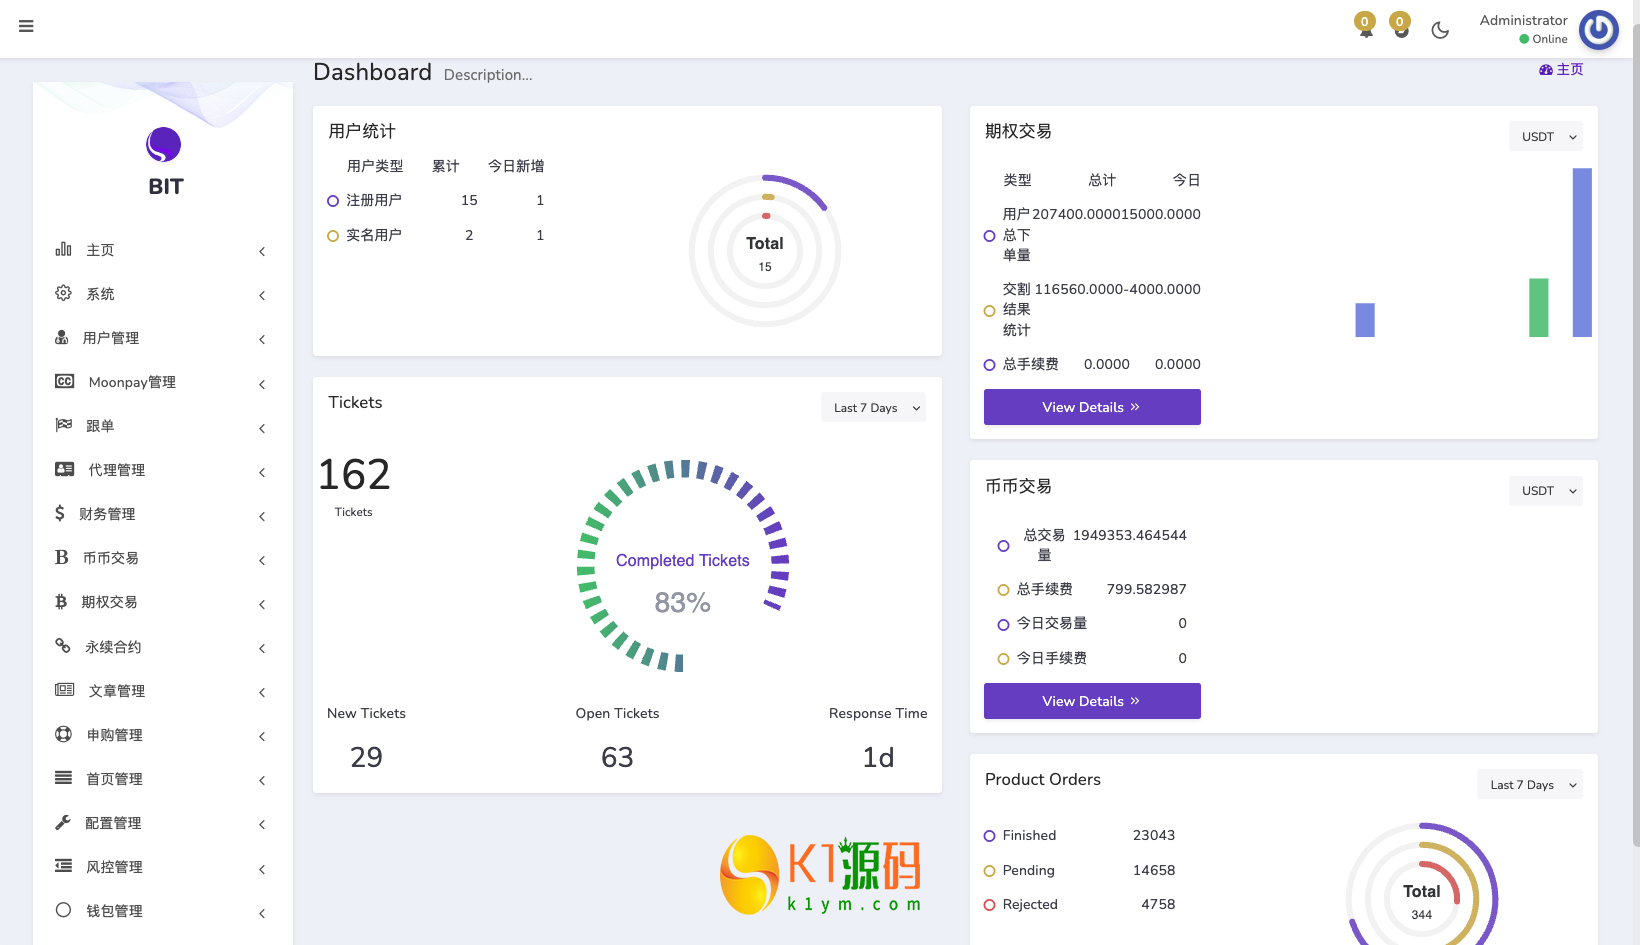Click the second notification badge icon
This screenshot has height=945, width=1640.
coord(1401,28)
